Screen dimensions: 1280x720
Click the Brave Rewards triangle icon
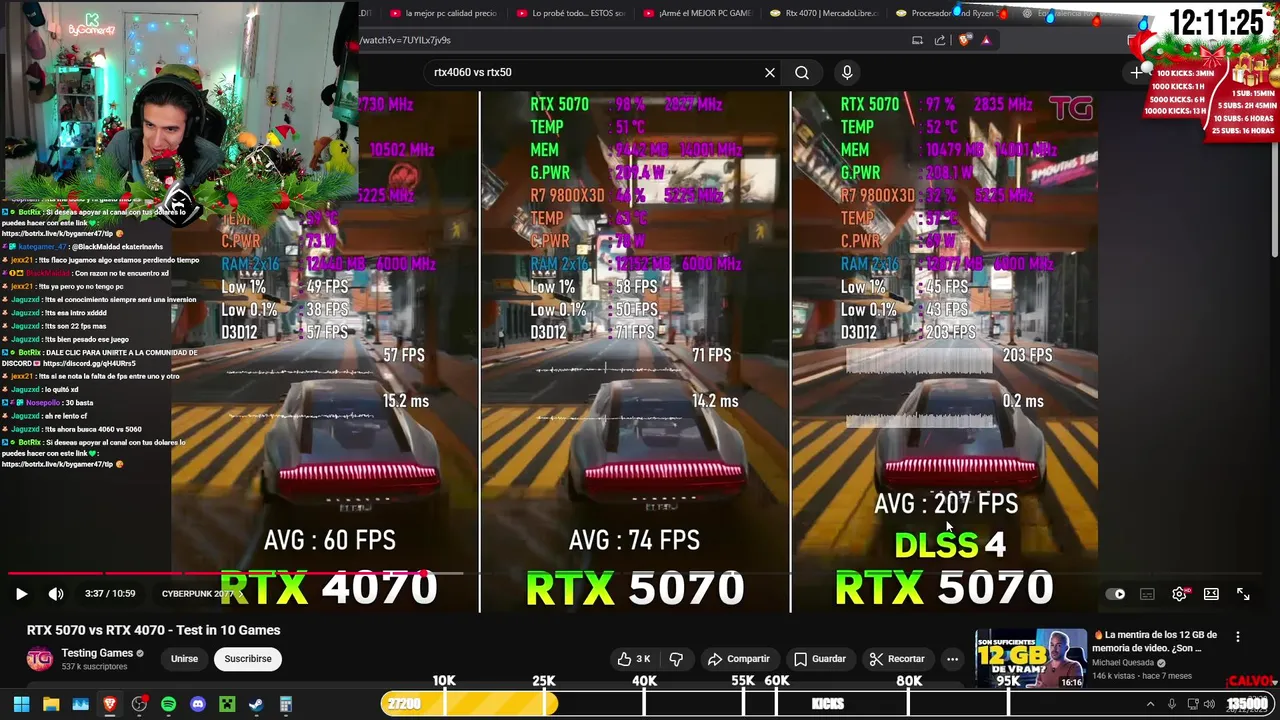pyautogui.click(x=986, y=40)
